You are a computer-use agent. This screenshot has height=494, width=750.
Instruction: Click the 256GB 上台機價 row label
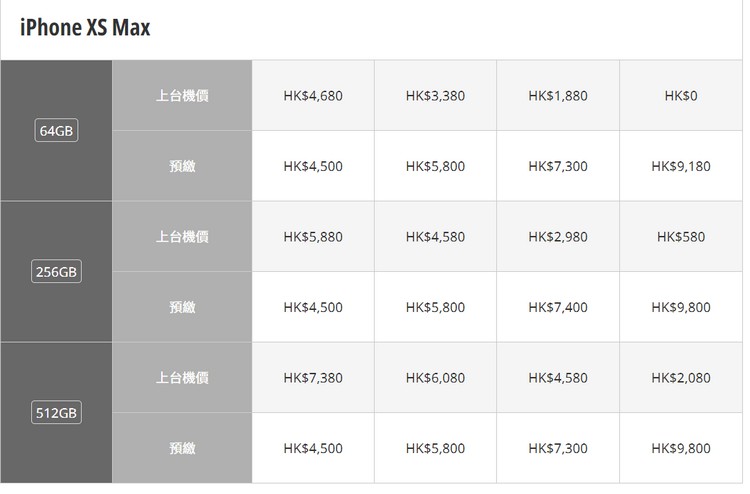pos(182,237)
